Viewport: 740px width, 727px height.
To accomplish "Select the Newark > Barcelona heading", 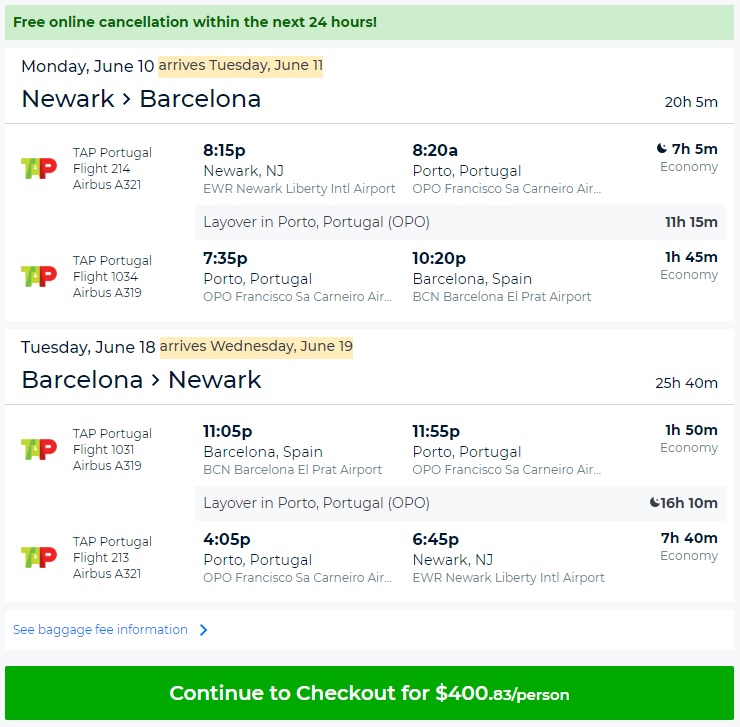I will [141, 99].
